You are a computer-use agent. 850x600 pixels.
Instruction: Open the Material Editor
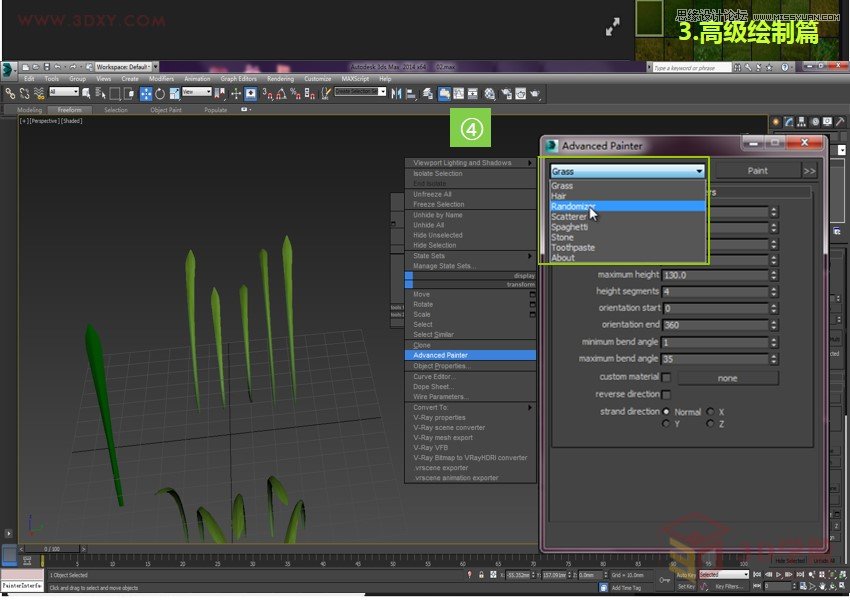point(490,92)
